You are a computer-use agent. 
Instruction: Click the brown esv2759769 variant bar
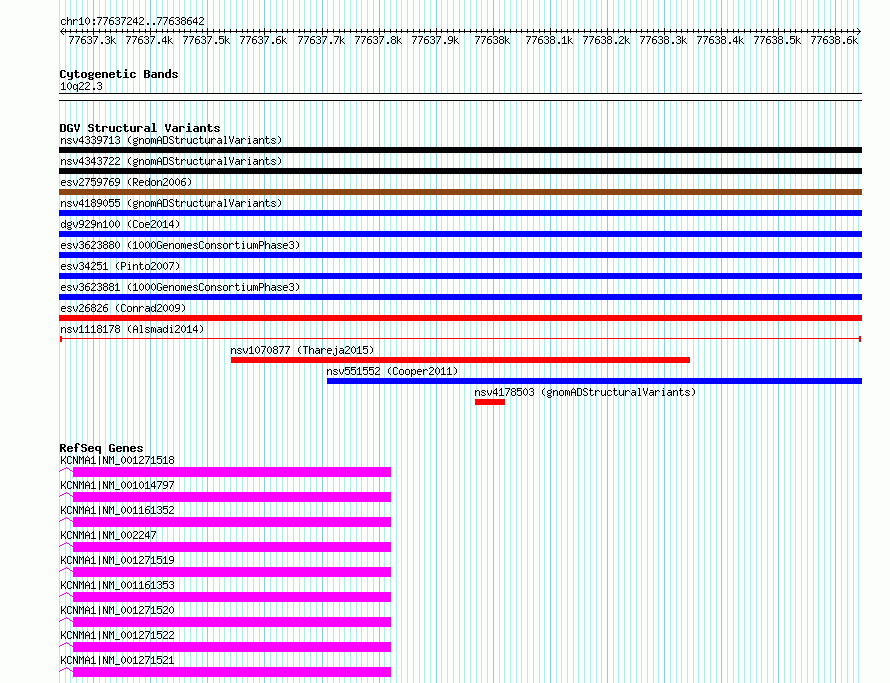460,192
